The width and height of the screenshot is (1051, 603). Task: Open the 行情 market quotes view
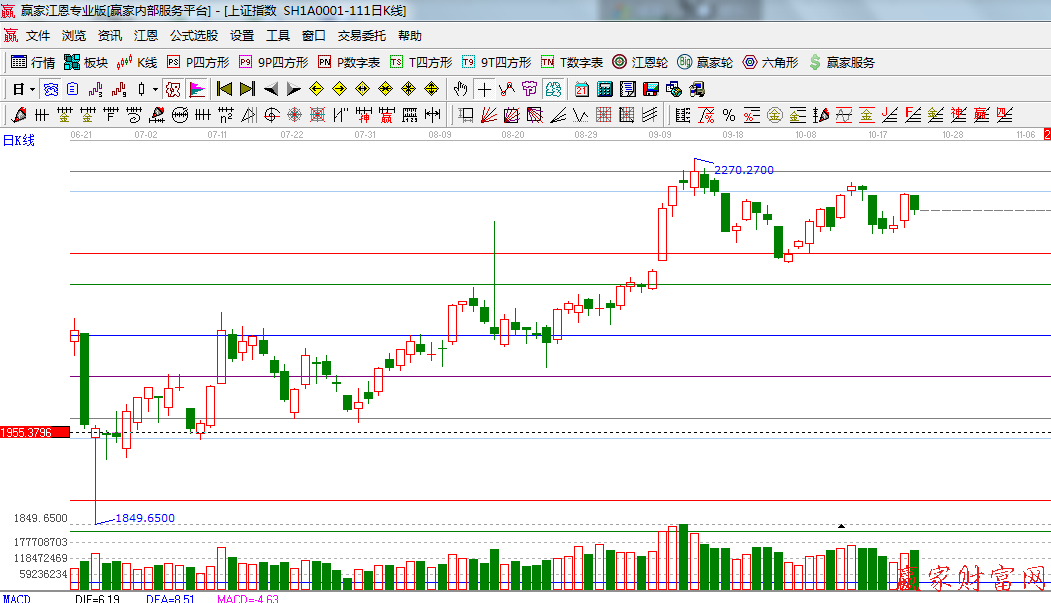pos(32,62)
